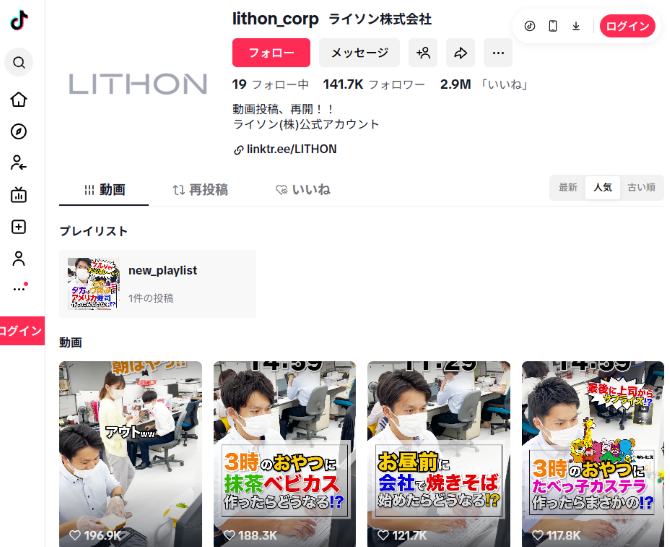The width and height of the screenshot is (670, 547).
Task: Click the upload plus icon in sidebar
Action: coord(19,227)
